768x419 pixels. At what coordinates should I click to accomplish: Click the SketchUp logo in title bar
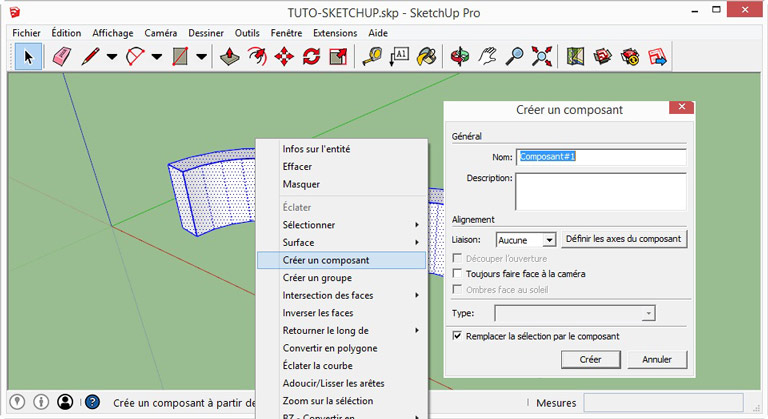click(x=15, y=12)
